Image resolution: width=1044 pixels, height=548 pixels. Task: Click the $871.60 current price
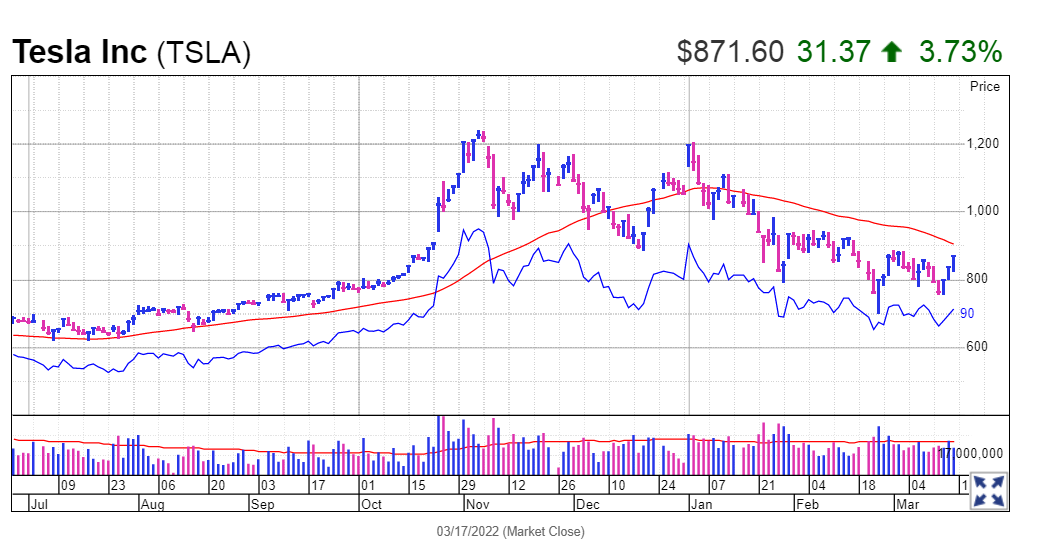(730, 52)
